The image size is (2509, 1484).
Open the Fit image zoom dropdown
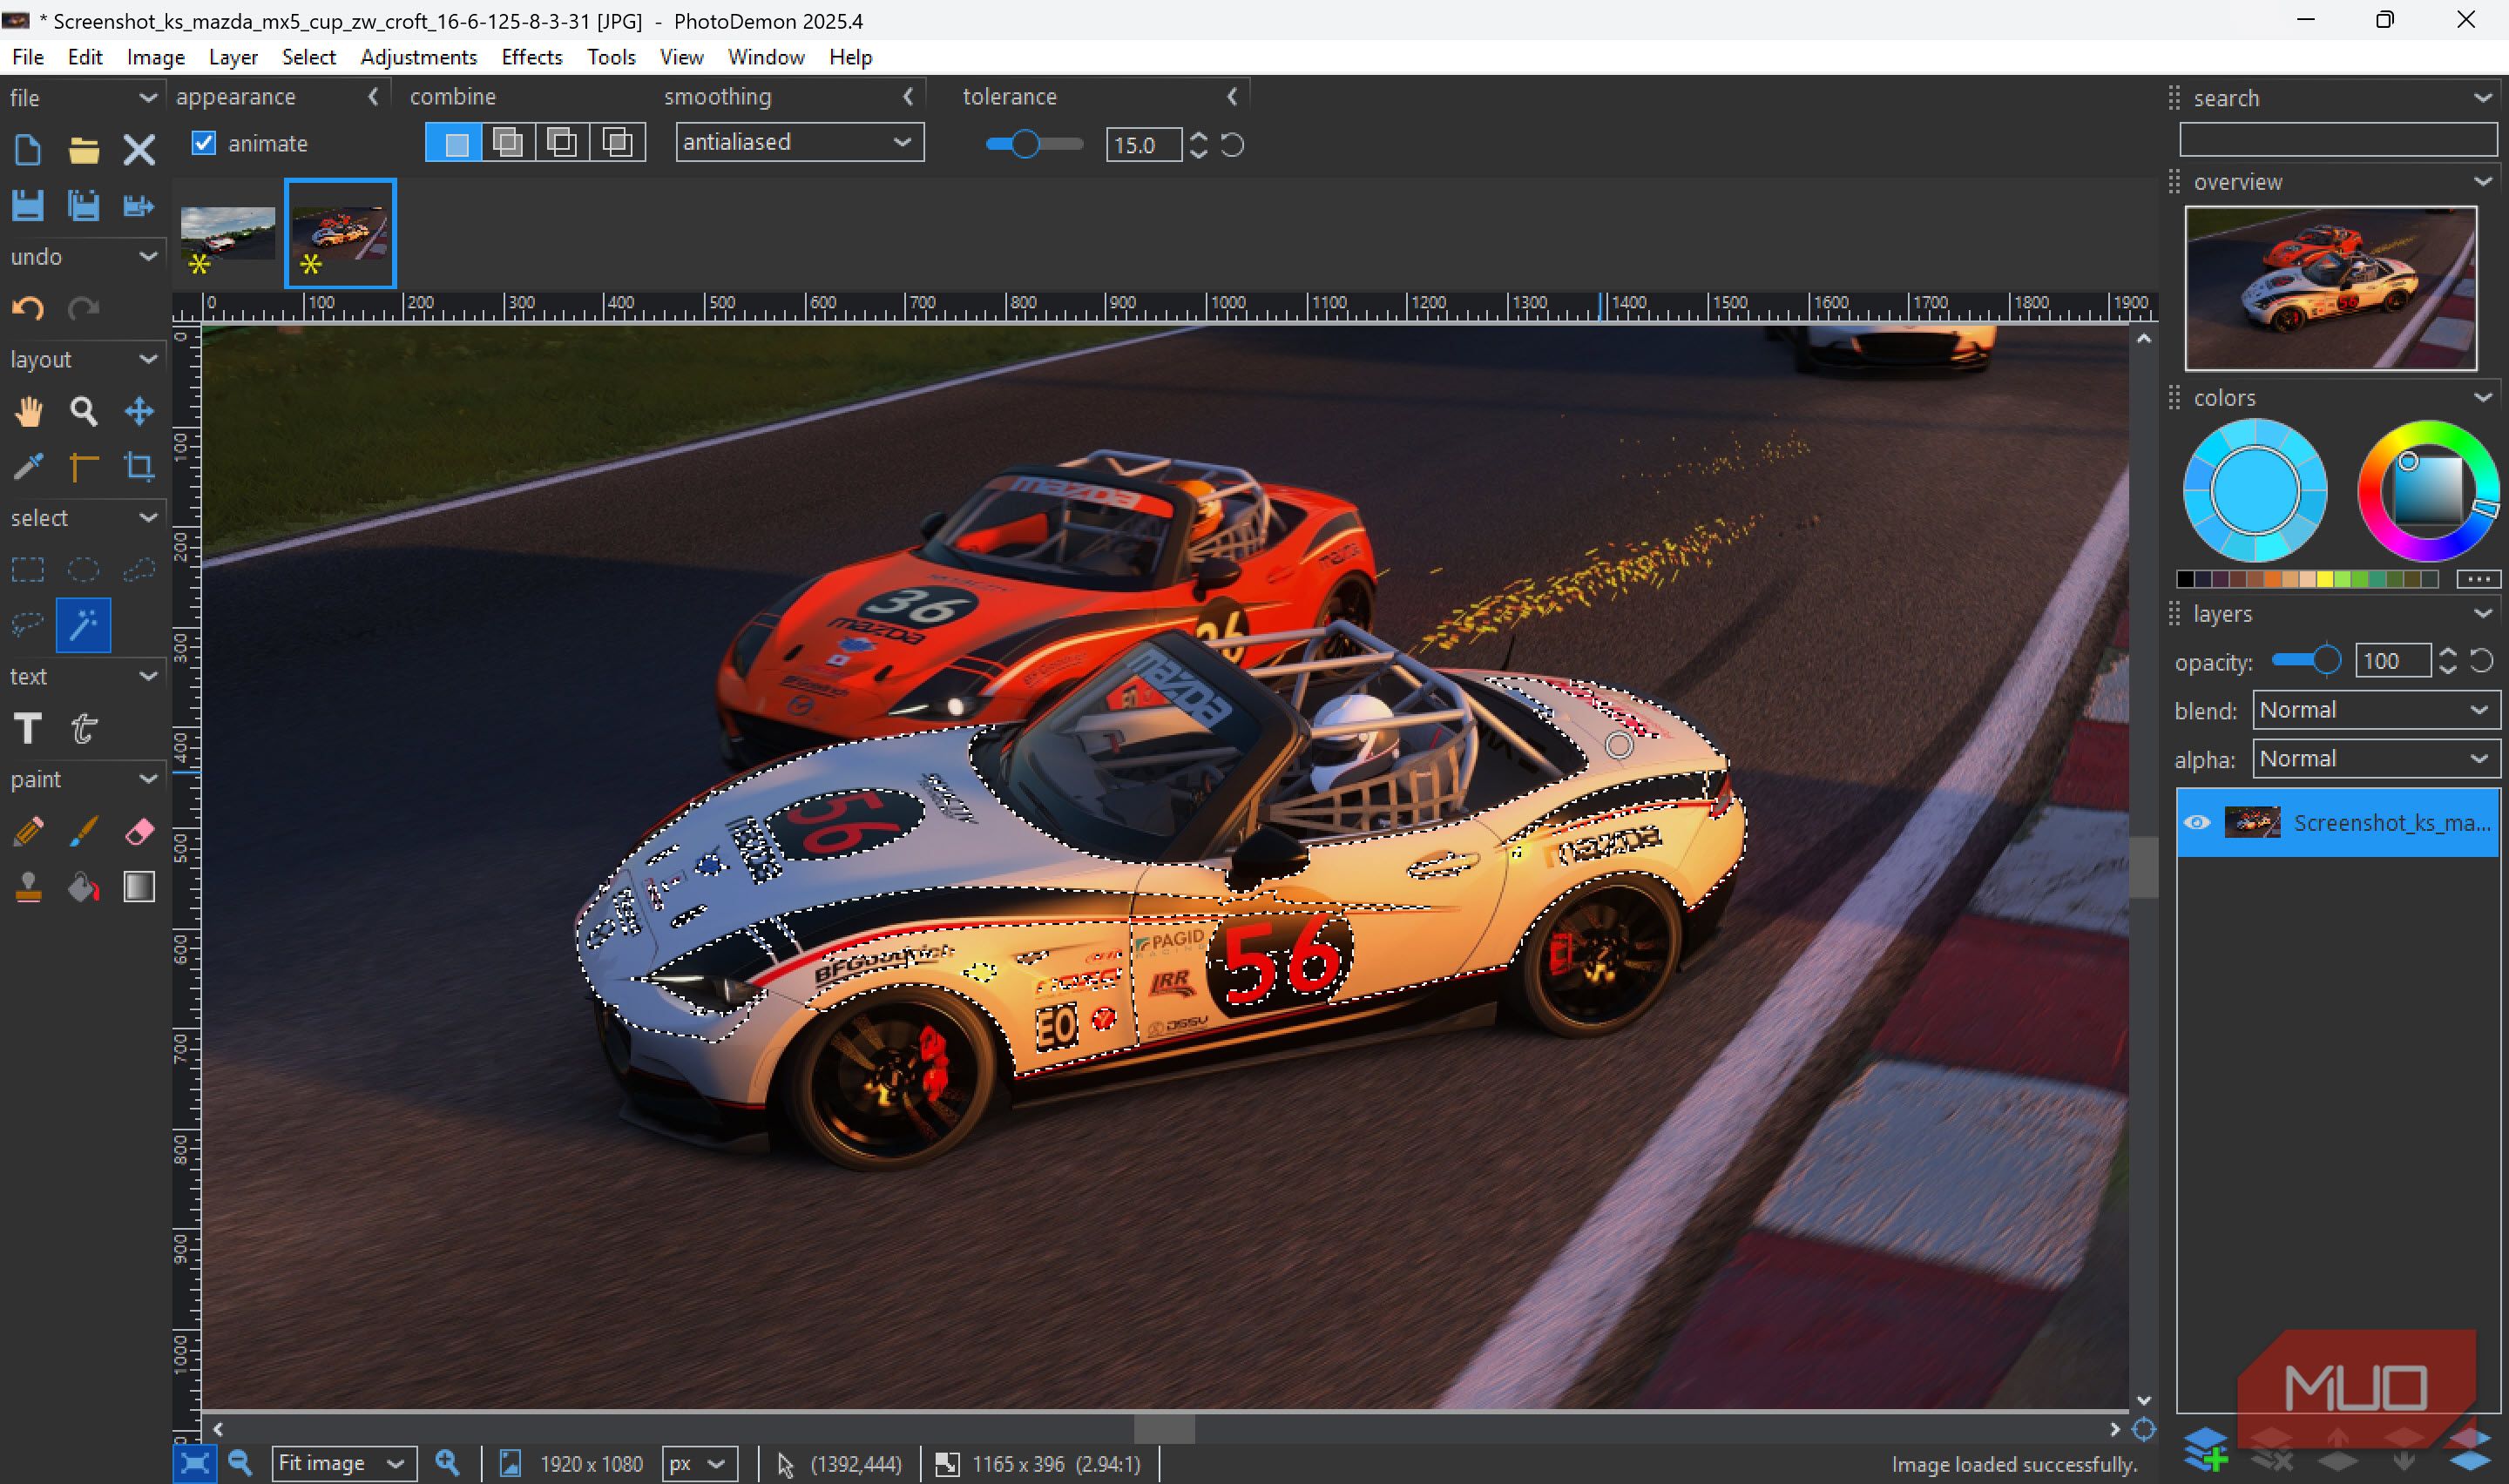tap(343, 1463)
